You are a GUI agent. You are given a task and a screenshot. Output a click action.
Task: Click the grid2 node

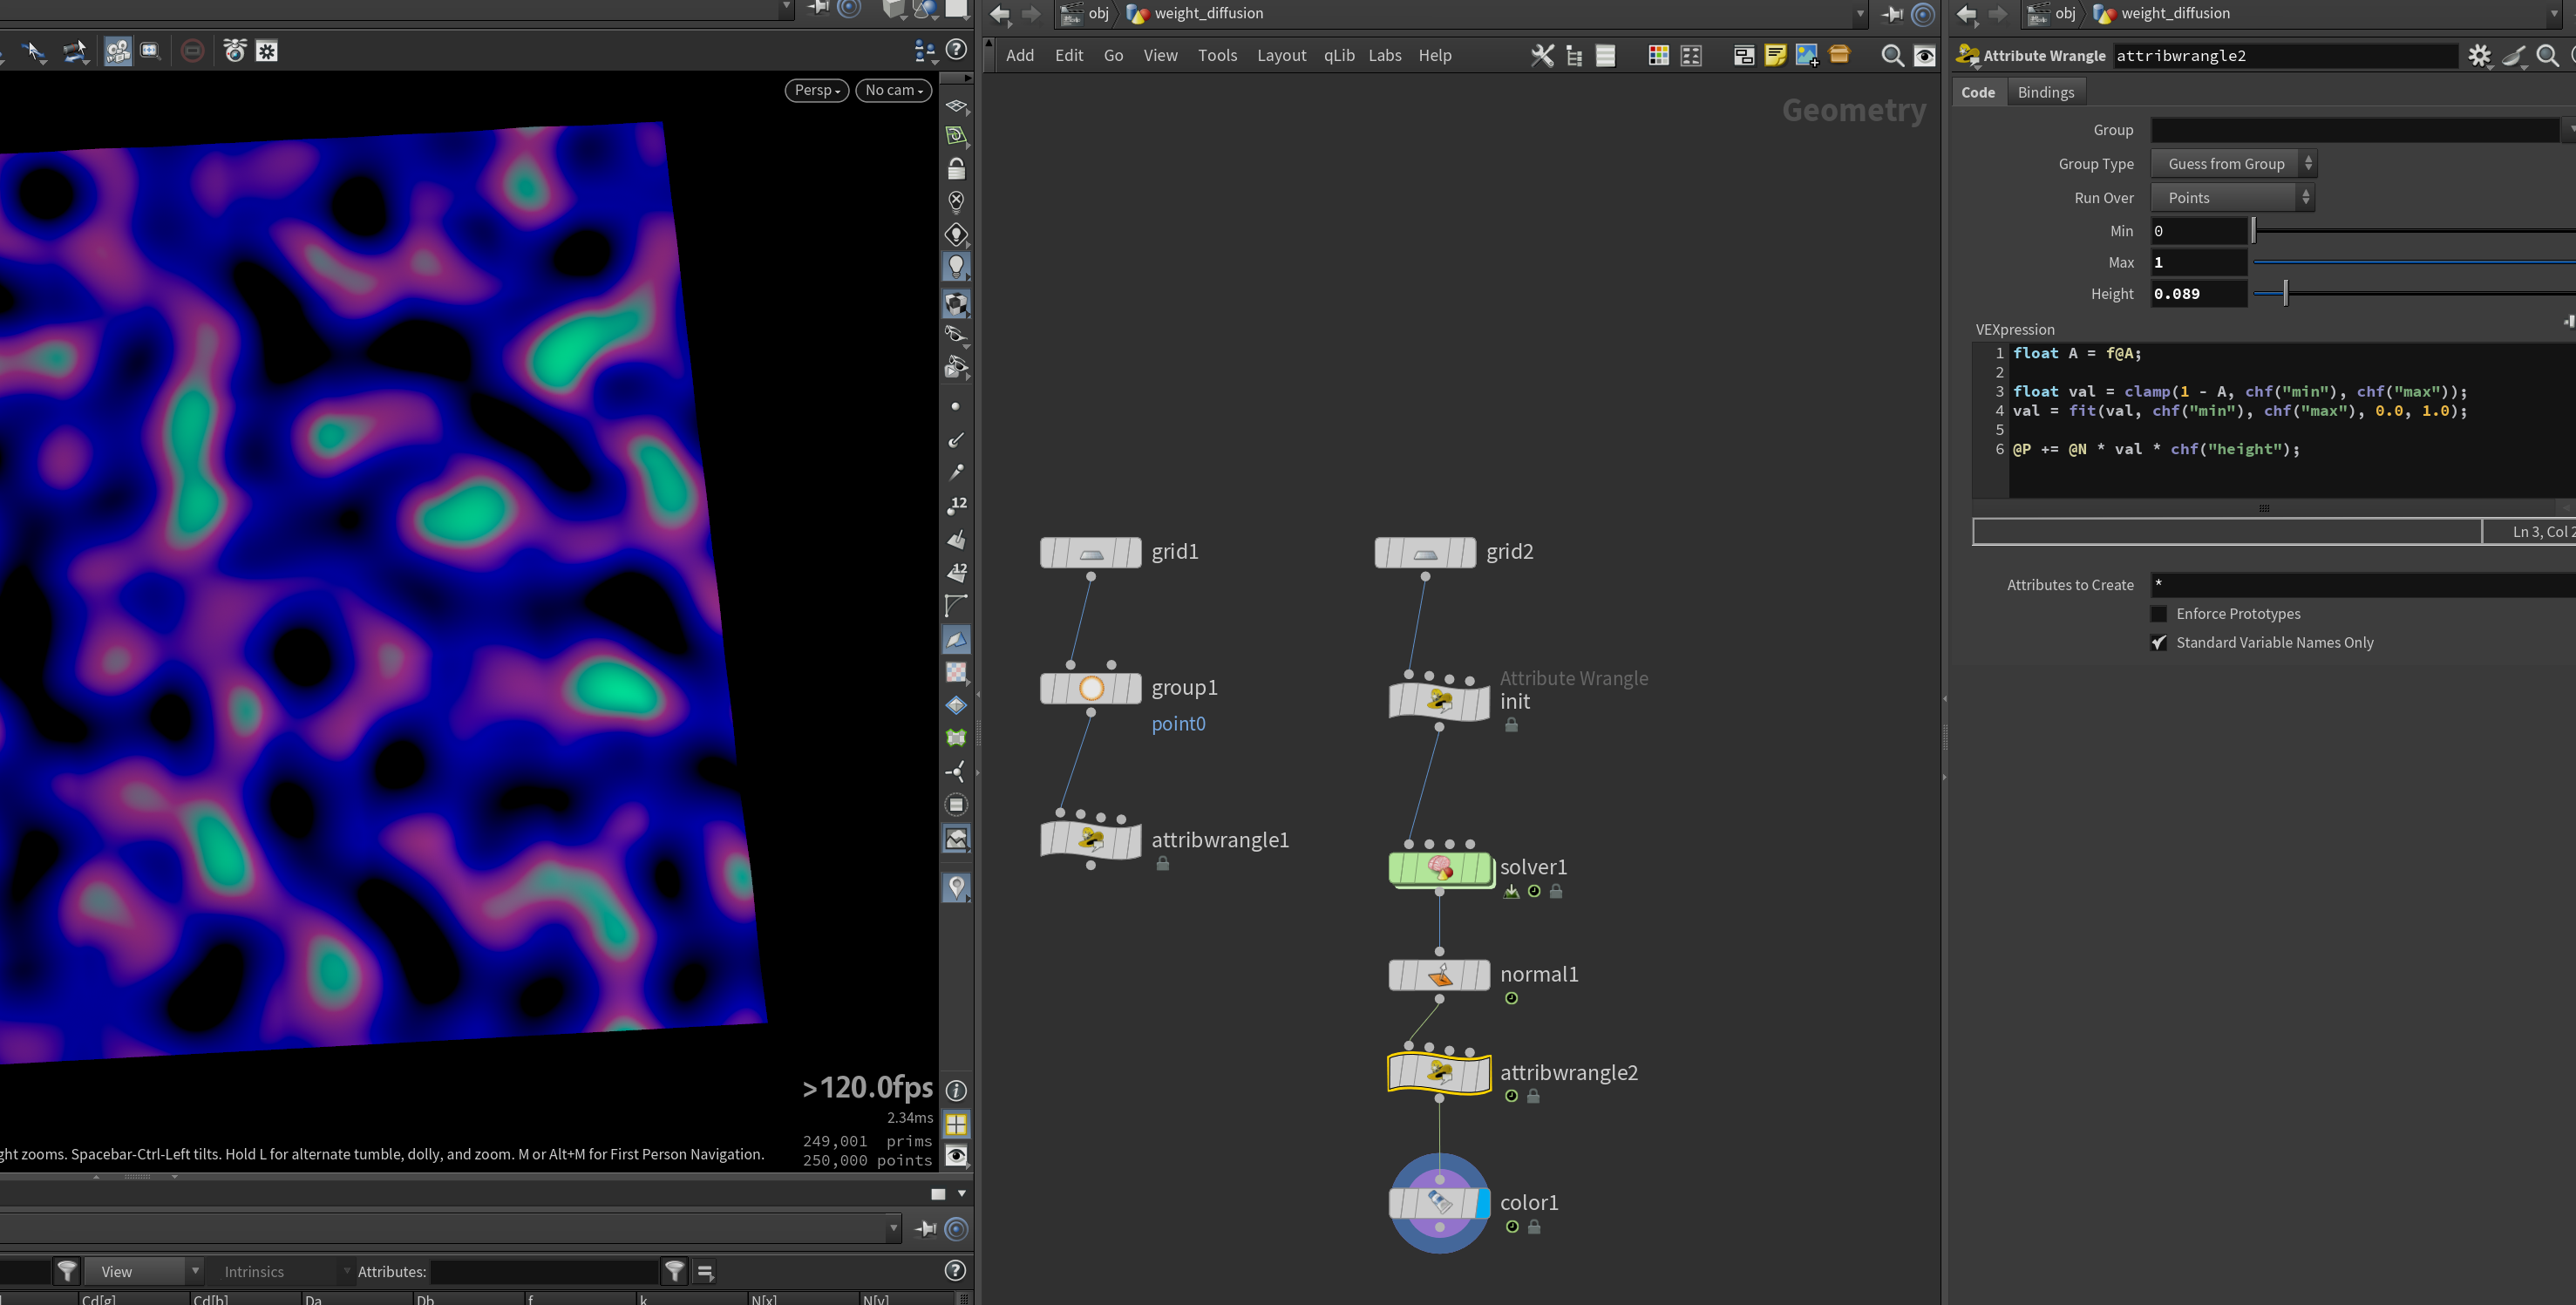[1425, 552]
